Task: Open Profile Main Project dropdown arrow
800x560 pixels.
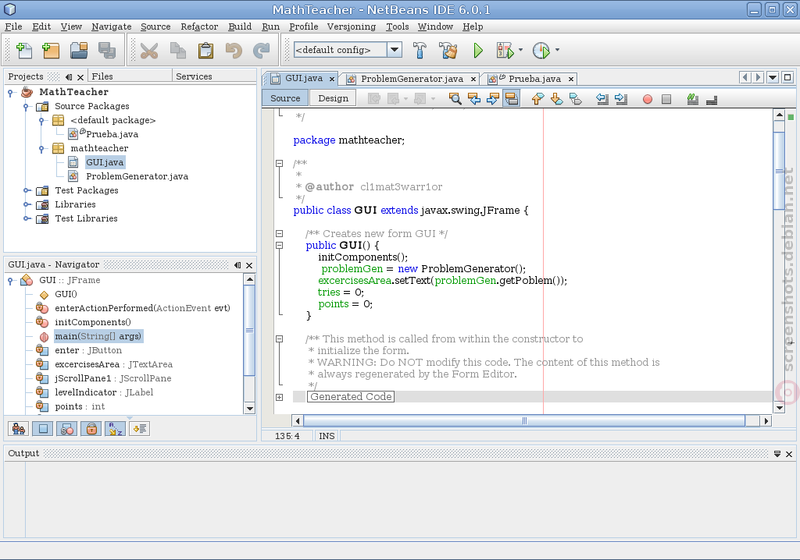Action: click(x=557, y=50)
